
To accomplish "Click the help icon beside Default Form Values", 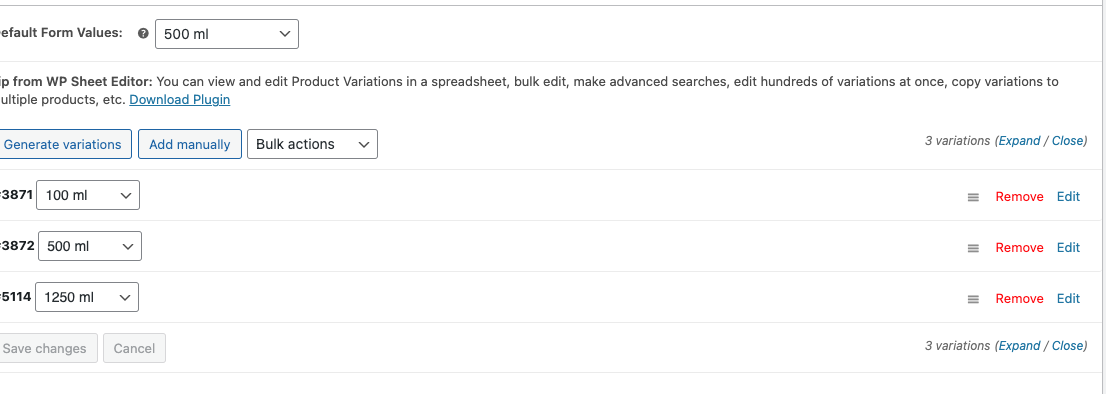I will tap(143, 33).
